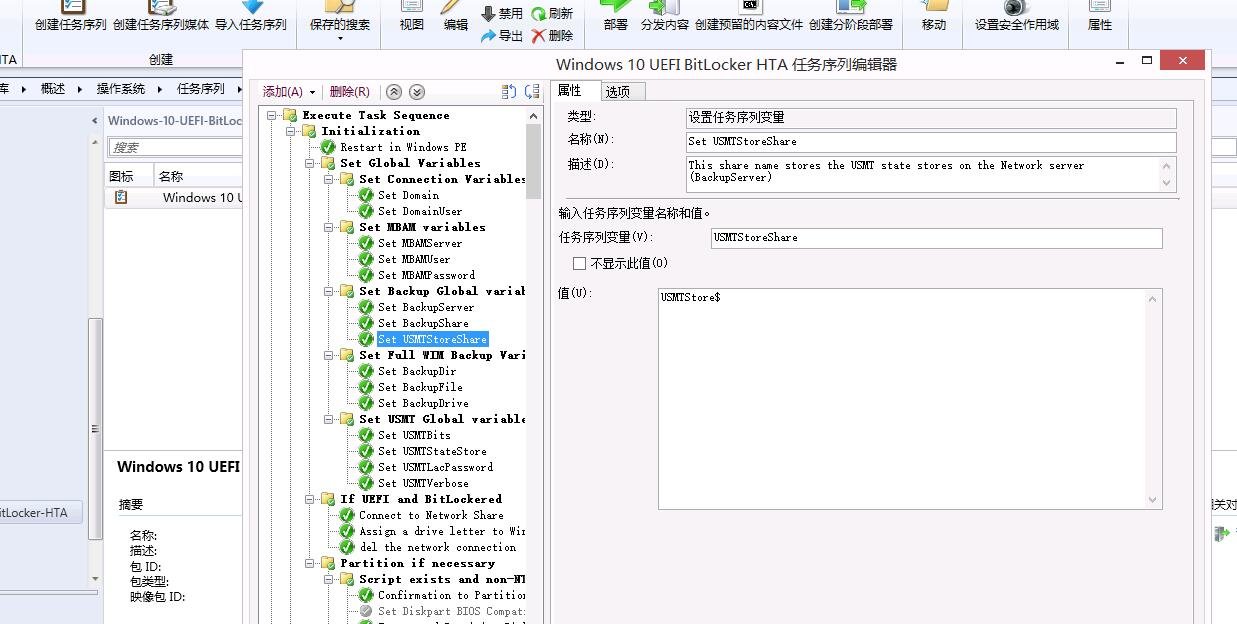Collapse Set Full WIM Backup Variables group
The height and width of the screenshot is (624, 1237).
(329, 355)
